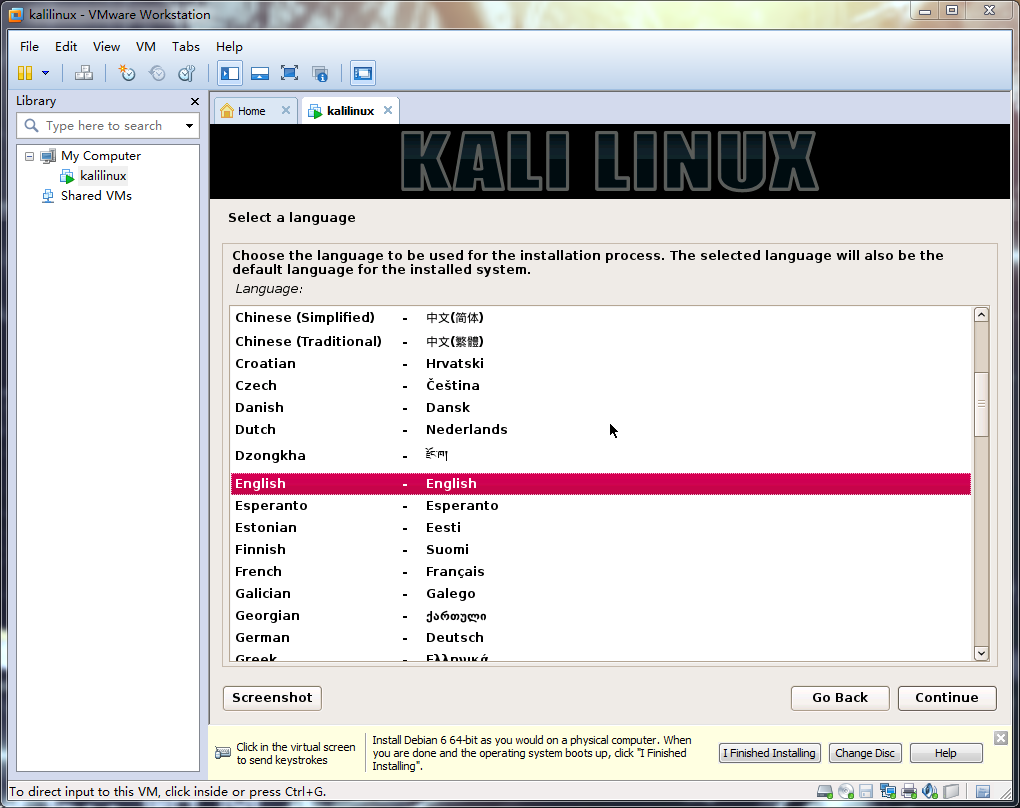Open the Edit menu
Screen dimensions: 1020x808
(66, 47)
